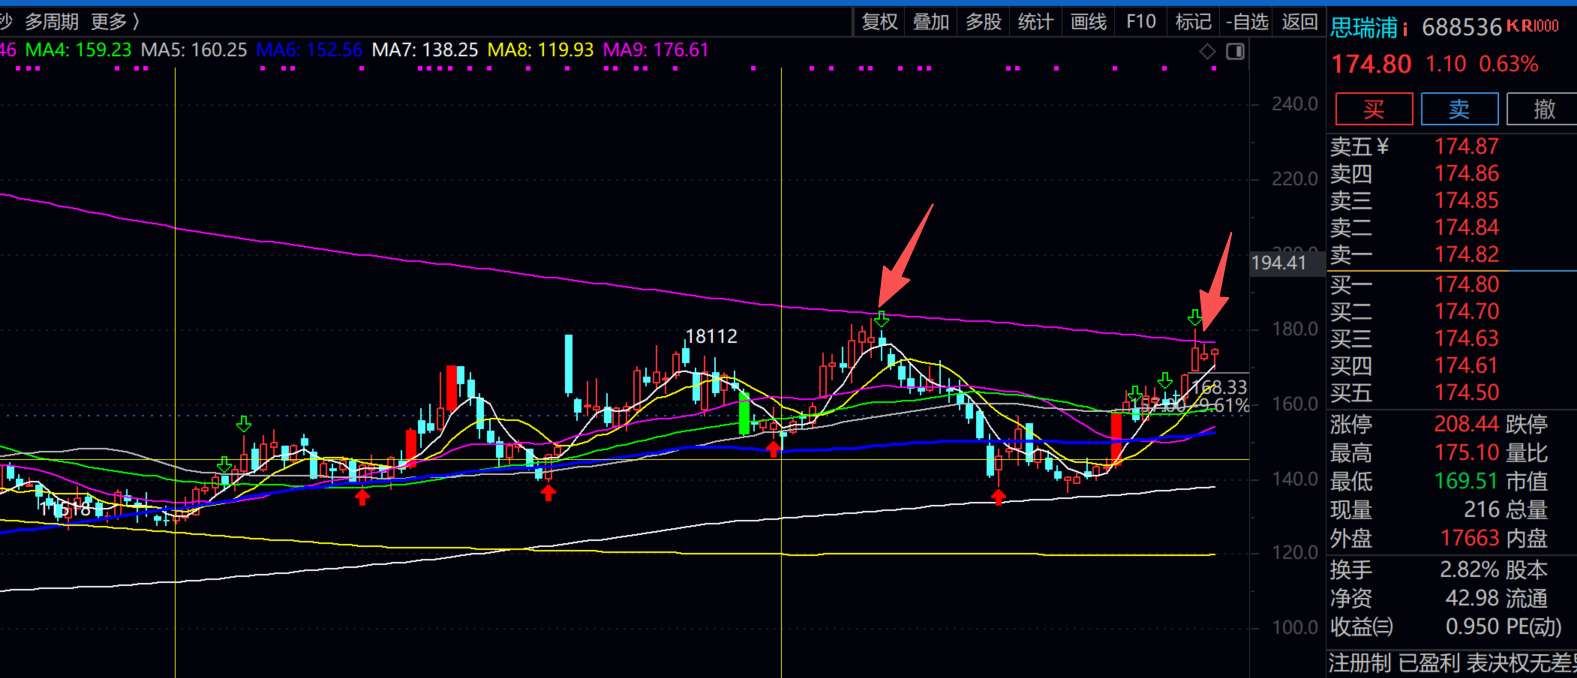
Task: Open the 画线 drawing tools menu
Action: point(1088,22)
